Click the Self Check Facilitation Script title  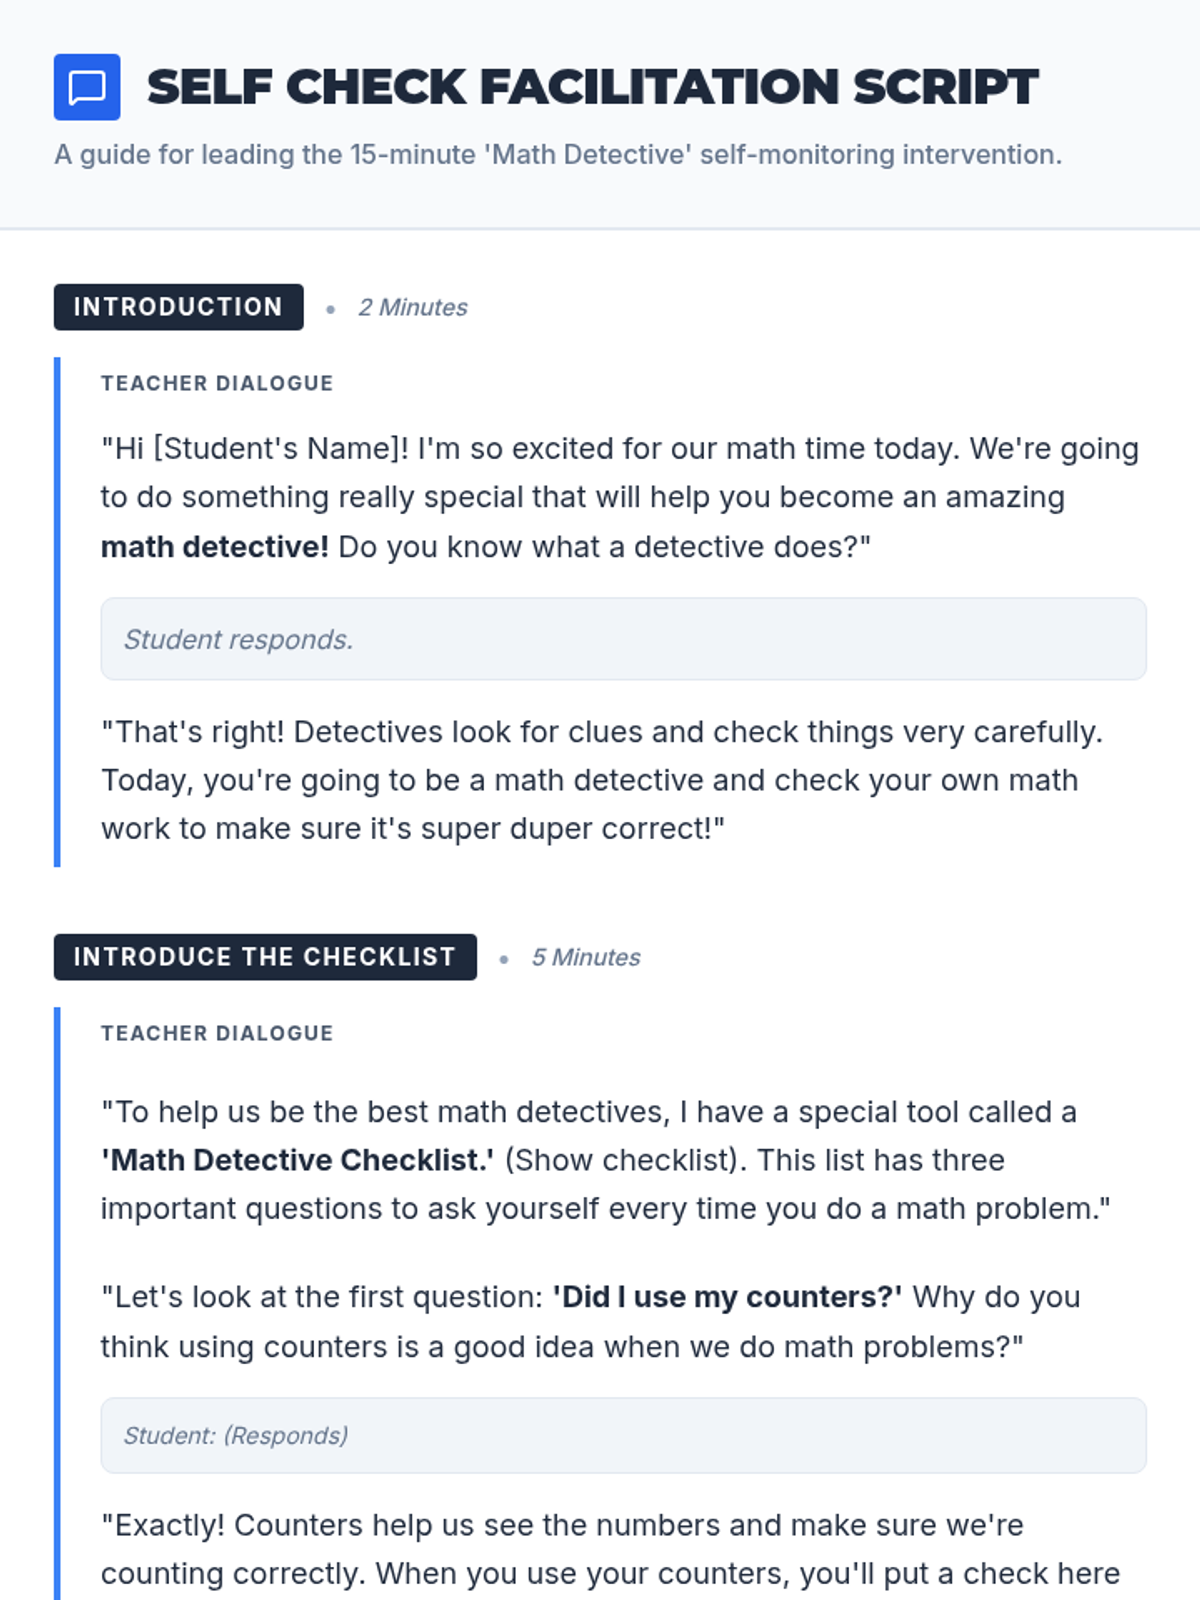pos(592,87)
